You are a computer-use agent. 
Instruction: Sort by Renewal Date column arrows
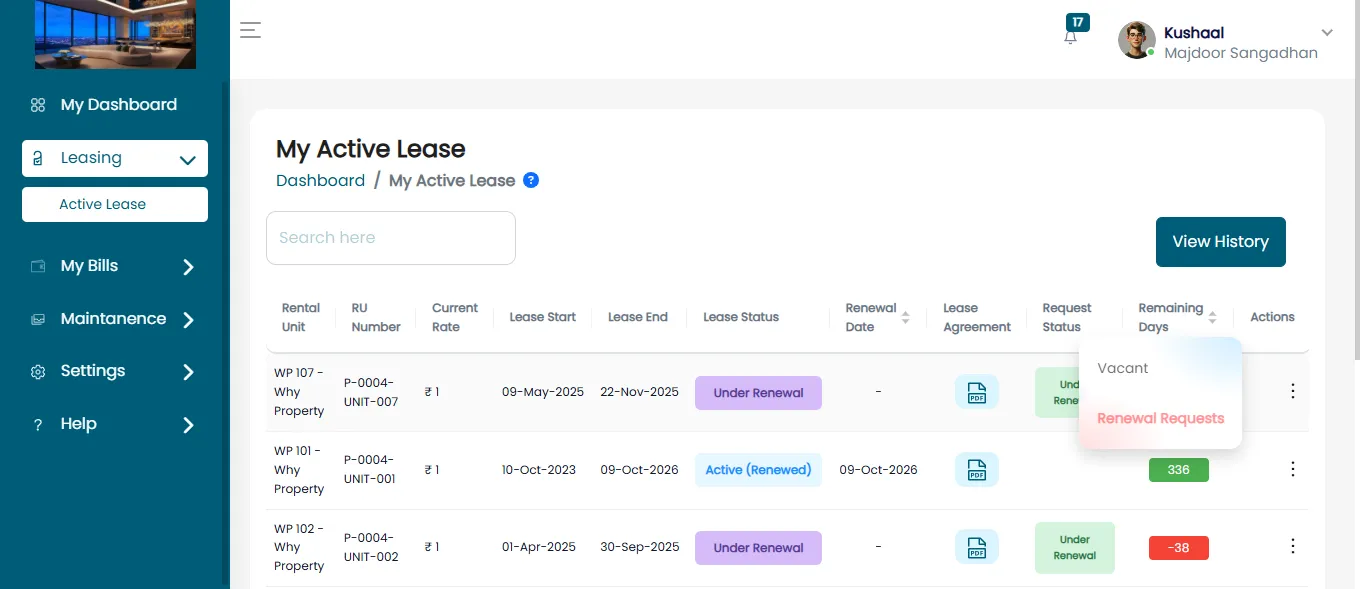coord(905,317)
